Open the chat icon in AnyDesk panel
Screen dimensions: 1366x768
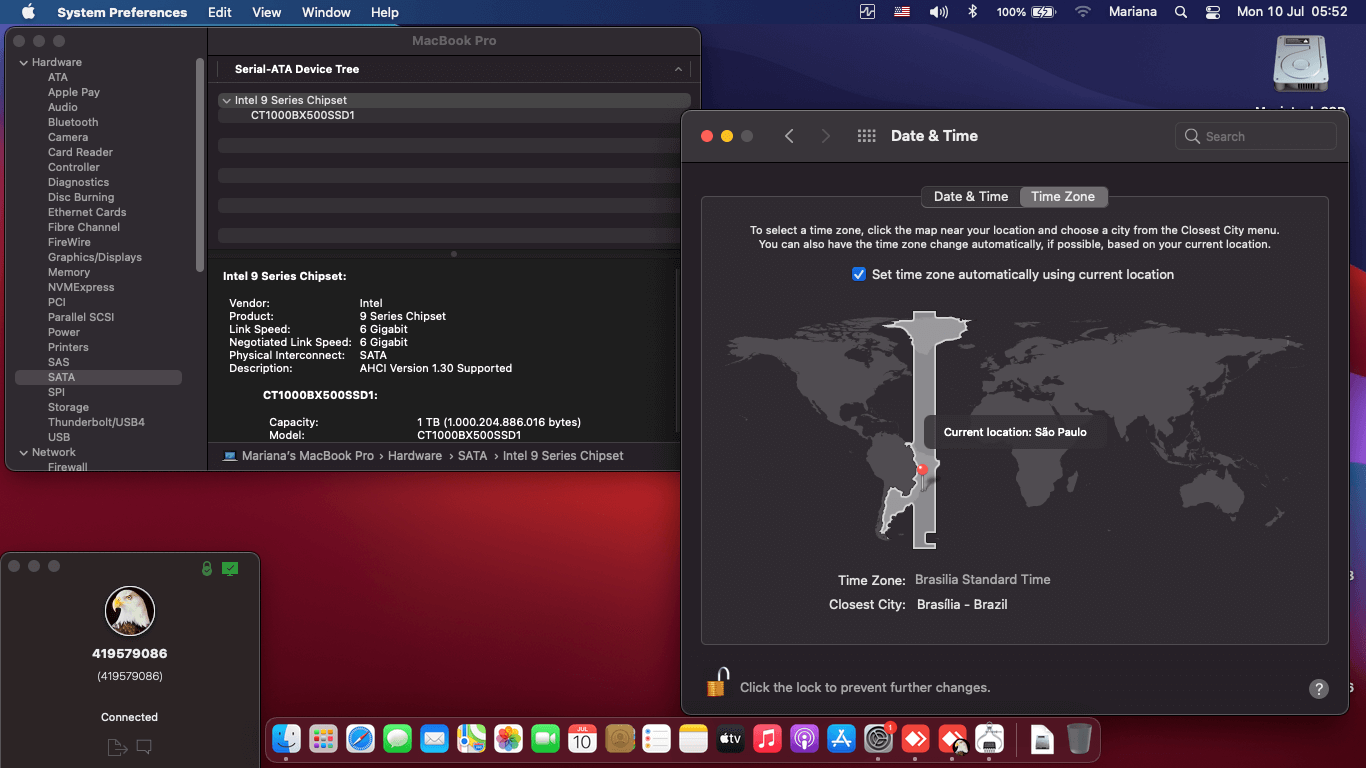click(x=144, y=746)
